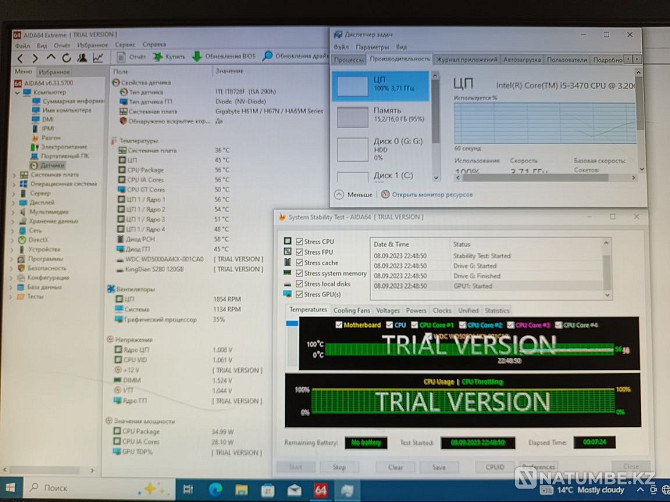Toggle Stress cache checkbox
670x502 pixels.
(x=299, y=263)
